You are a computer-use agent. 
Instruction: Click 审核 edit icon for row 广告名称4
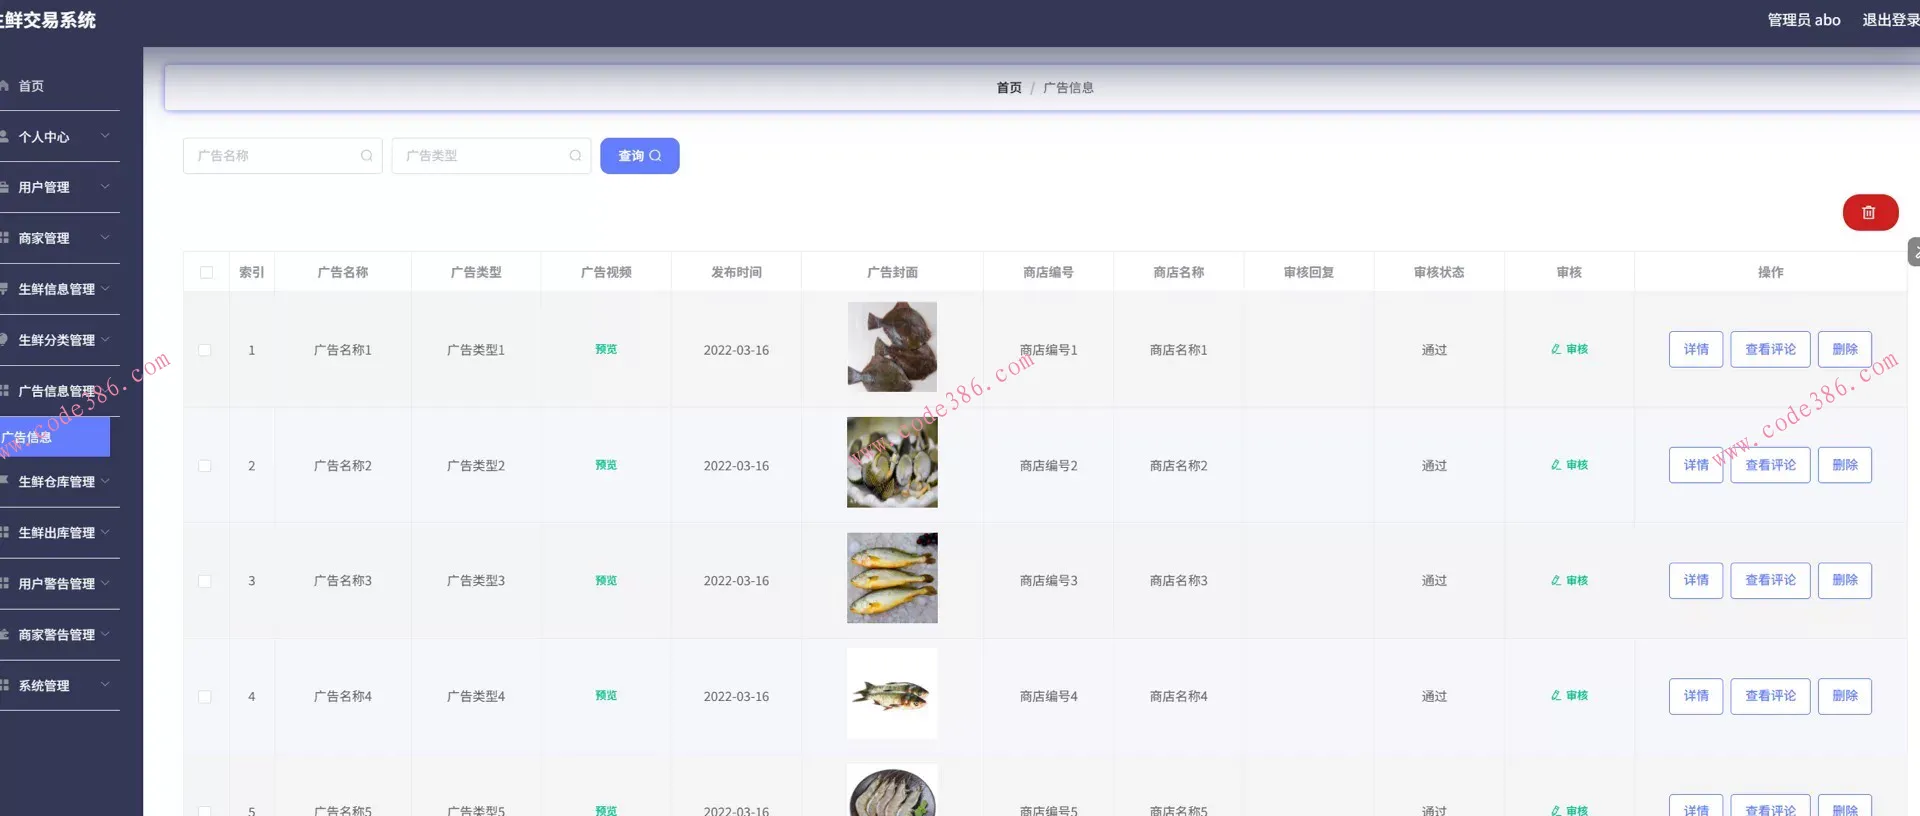pos(1556,696)
